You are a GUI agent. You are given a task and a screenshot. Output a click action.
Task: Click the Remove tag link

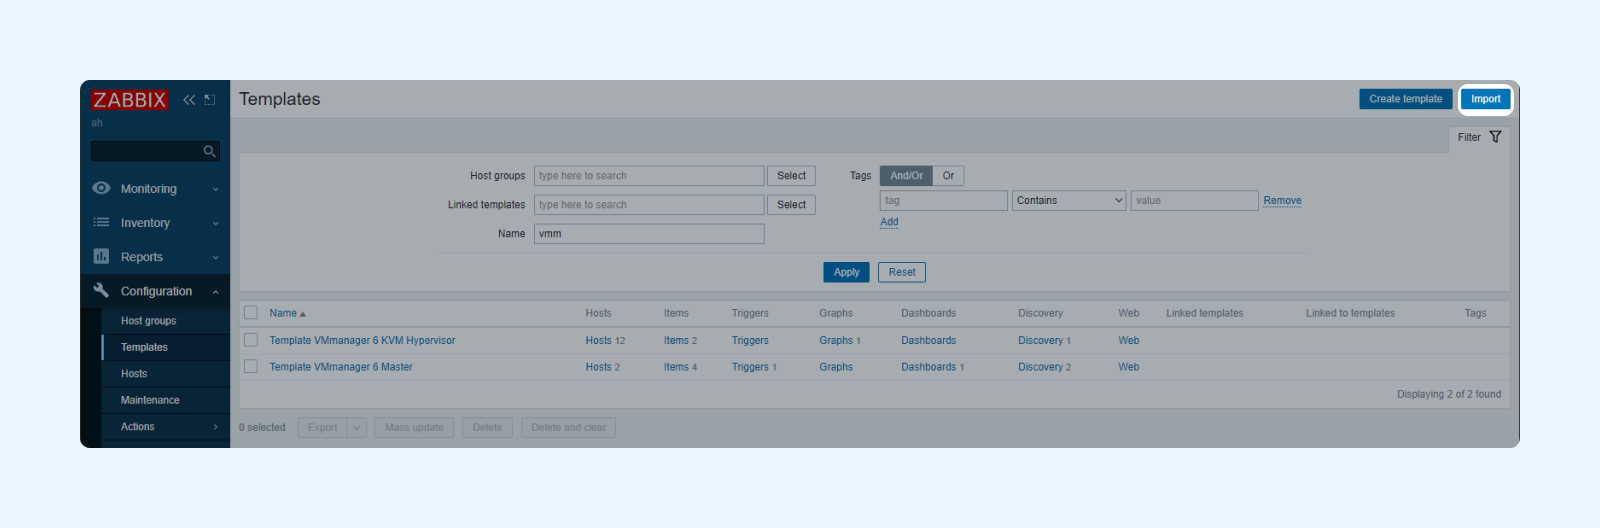pos(1282,201)
